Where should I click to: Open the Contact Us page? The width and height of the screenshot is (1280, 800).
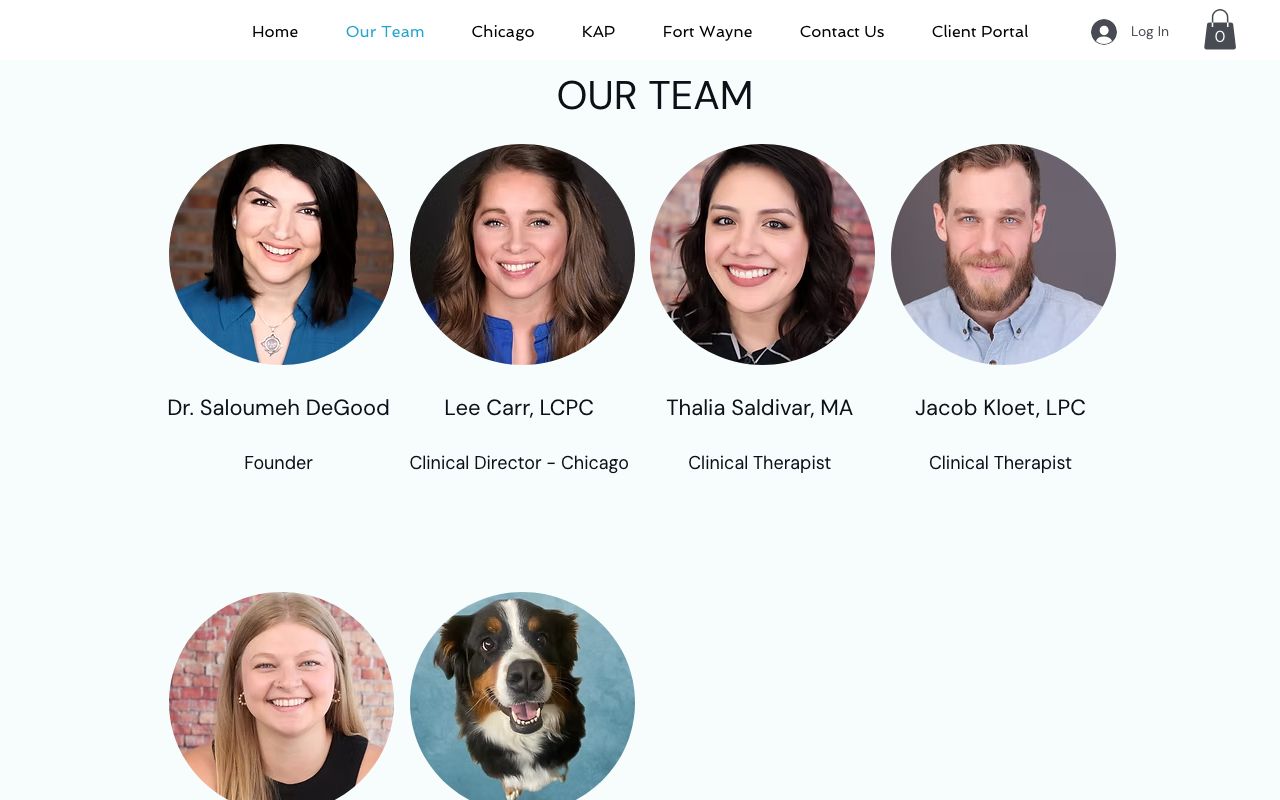click(842, 32)
